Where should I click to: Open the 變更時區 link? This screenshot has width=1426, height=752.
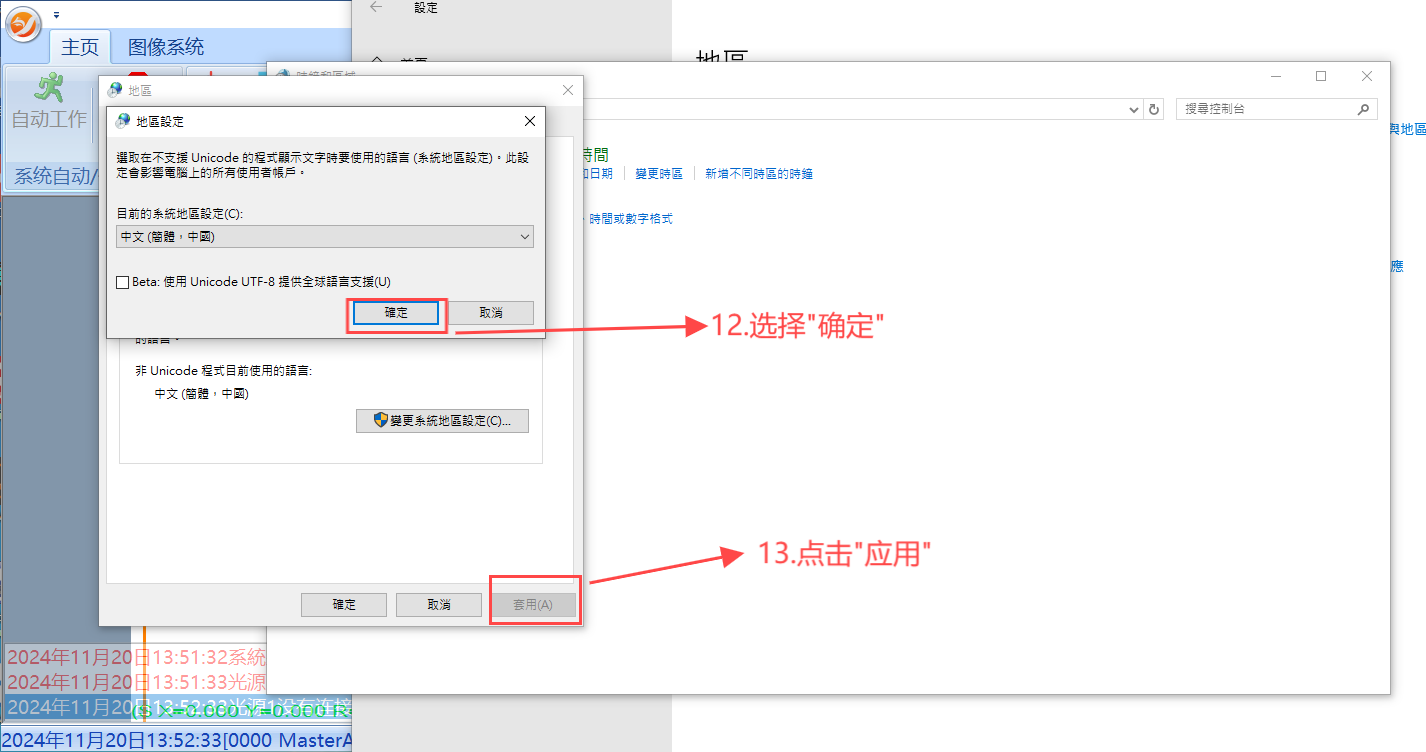tap(658, 174)
